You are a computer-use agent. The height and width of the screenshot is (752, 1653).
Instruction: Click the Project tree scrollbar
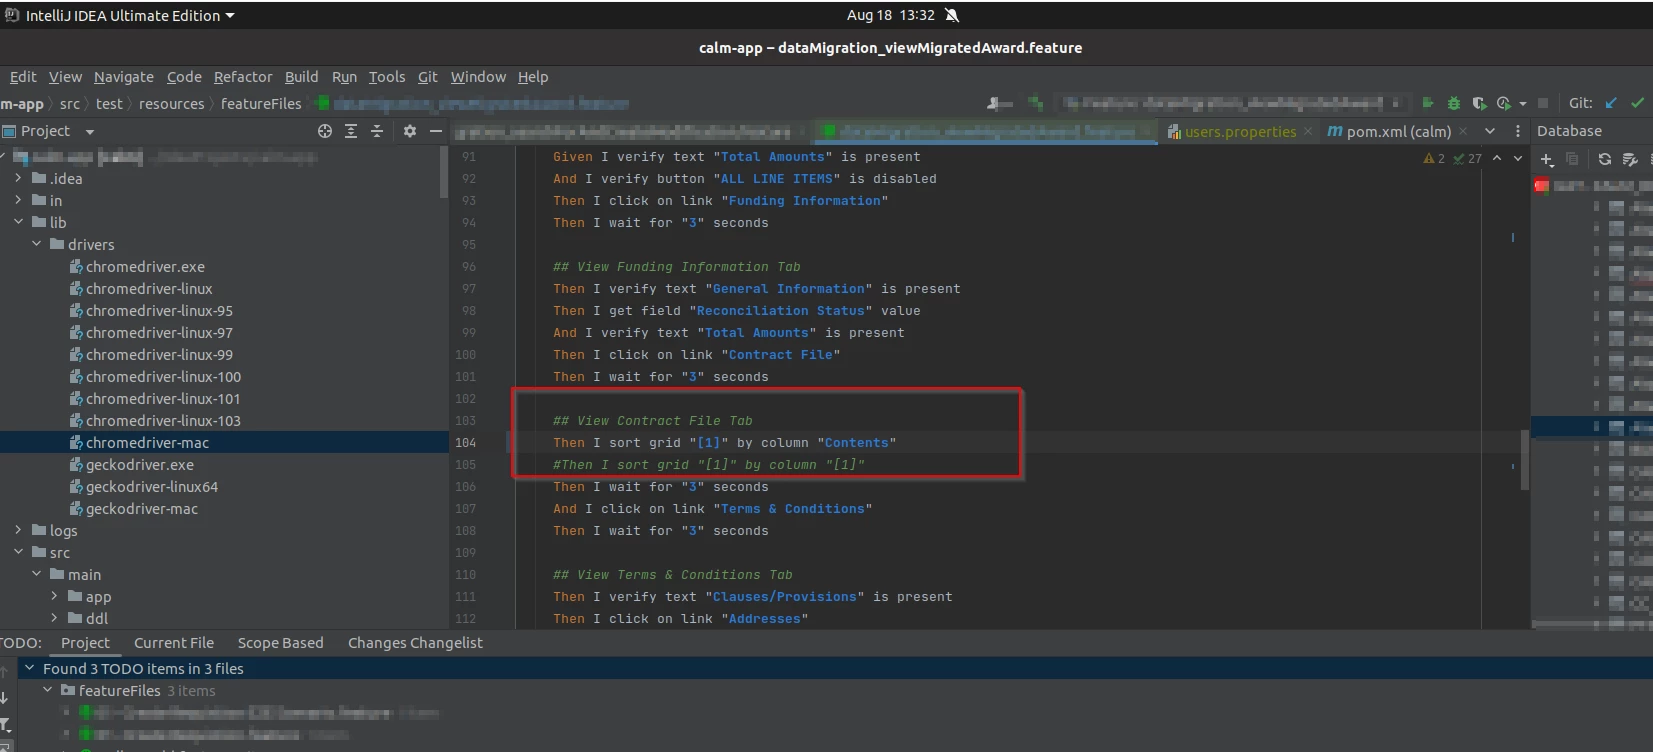click(x=444, y=172)
